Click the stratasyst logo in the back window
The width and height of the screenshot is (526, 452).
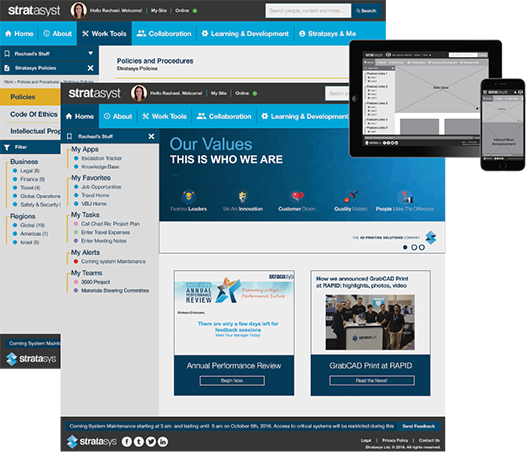pyautogui.click(x=34, y=10)
